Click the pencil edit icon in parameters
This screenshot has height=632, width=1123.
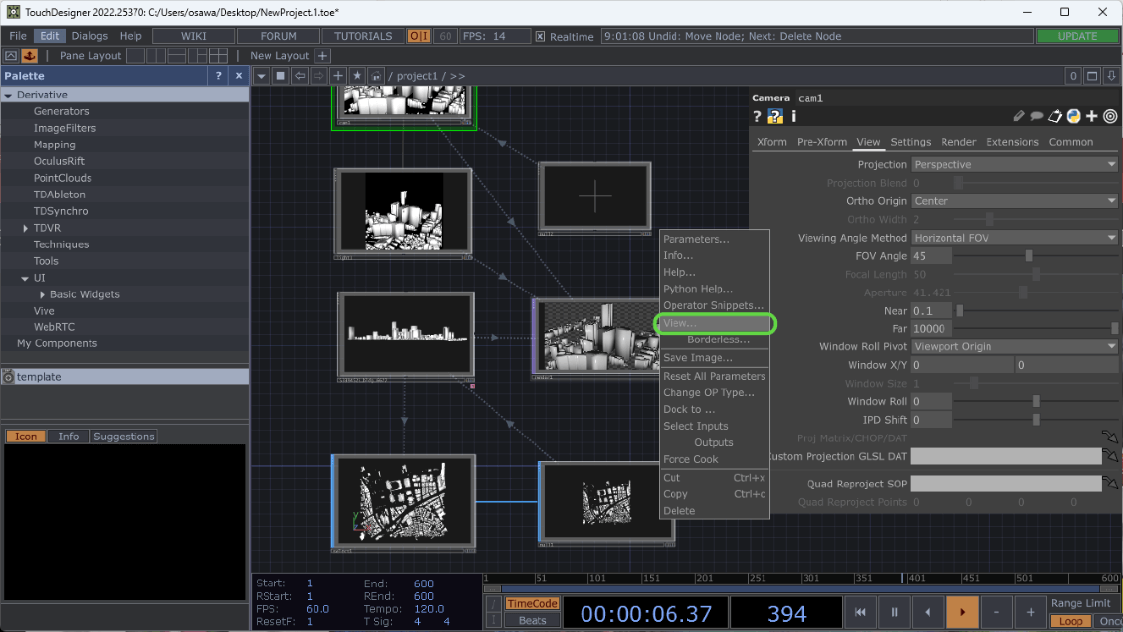1018,116
